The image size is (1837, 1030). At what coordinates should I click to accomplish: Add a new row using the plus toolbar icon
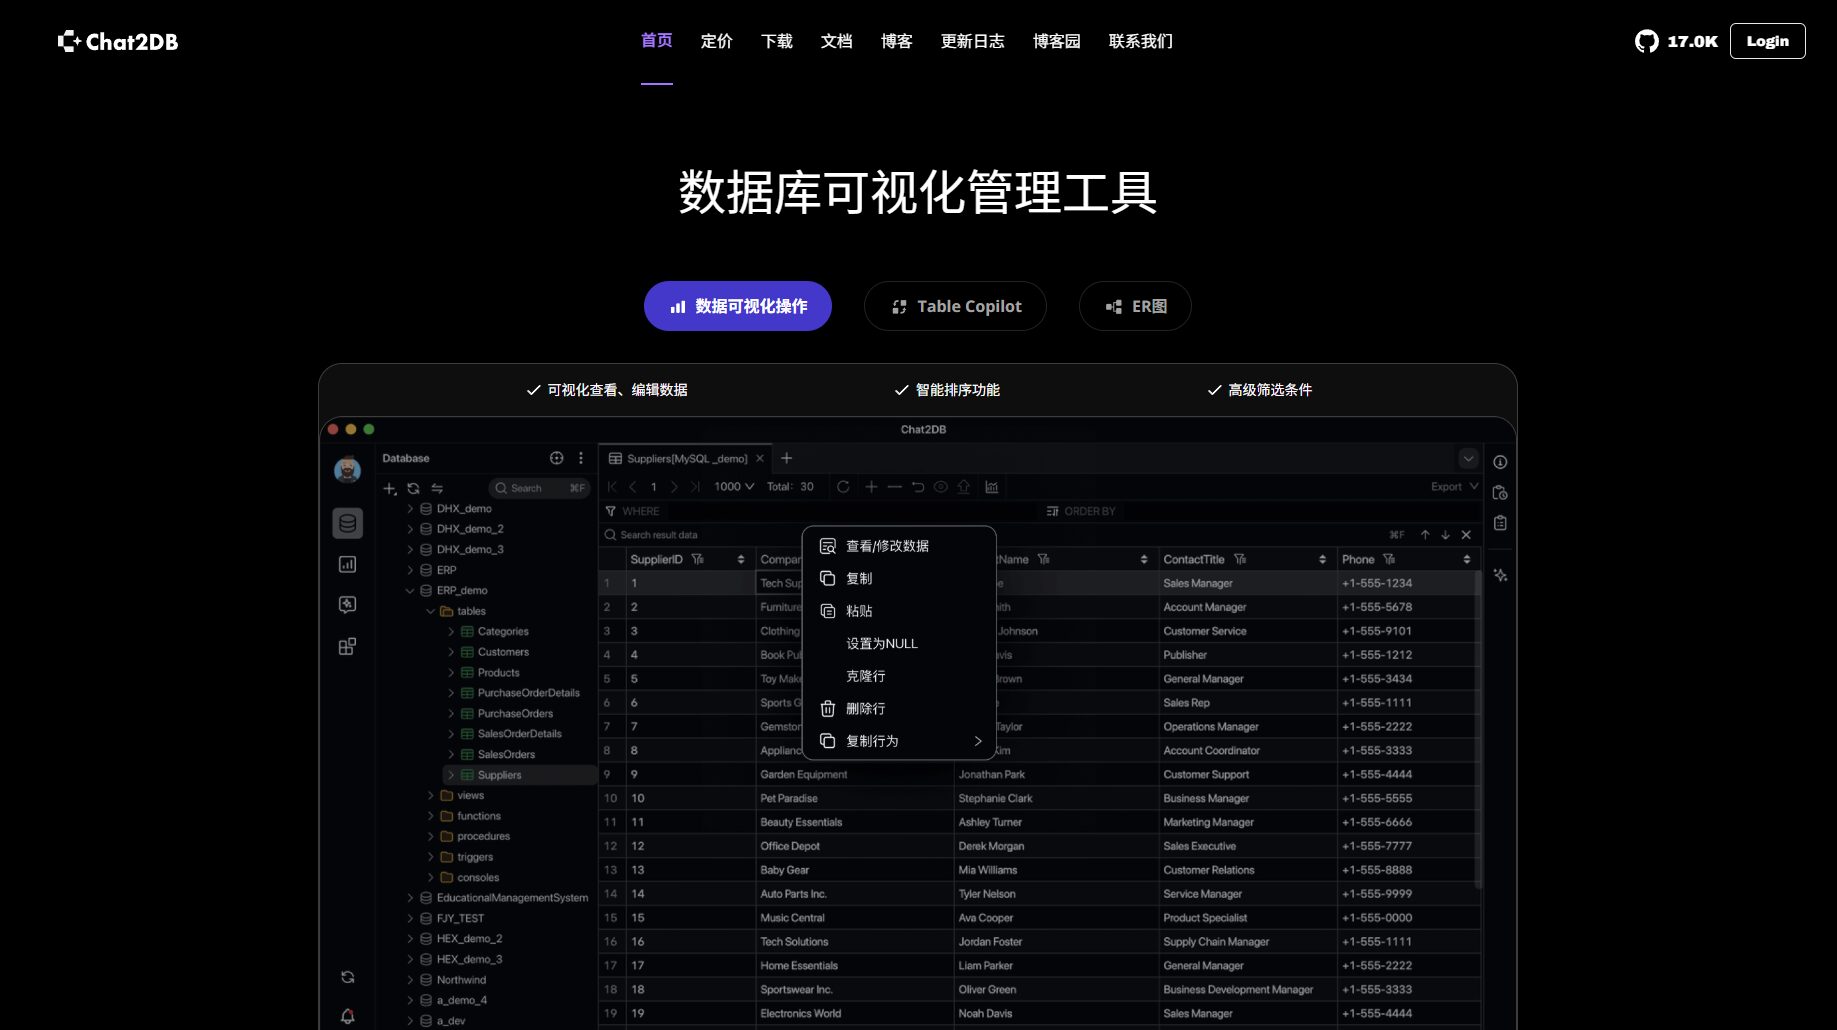coord(871,487)
